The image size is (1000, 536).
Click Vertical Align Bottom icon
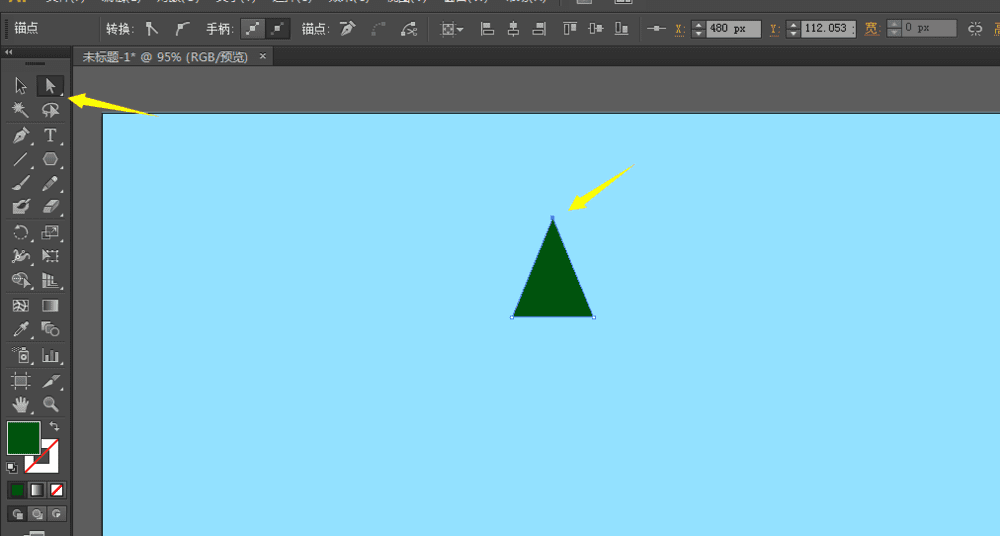click(621, 29)
